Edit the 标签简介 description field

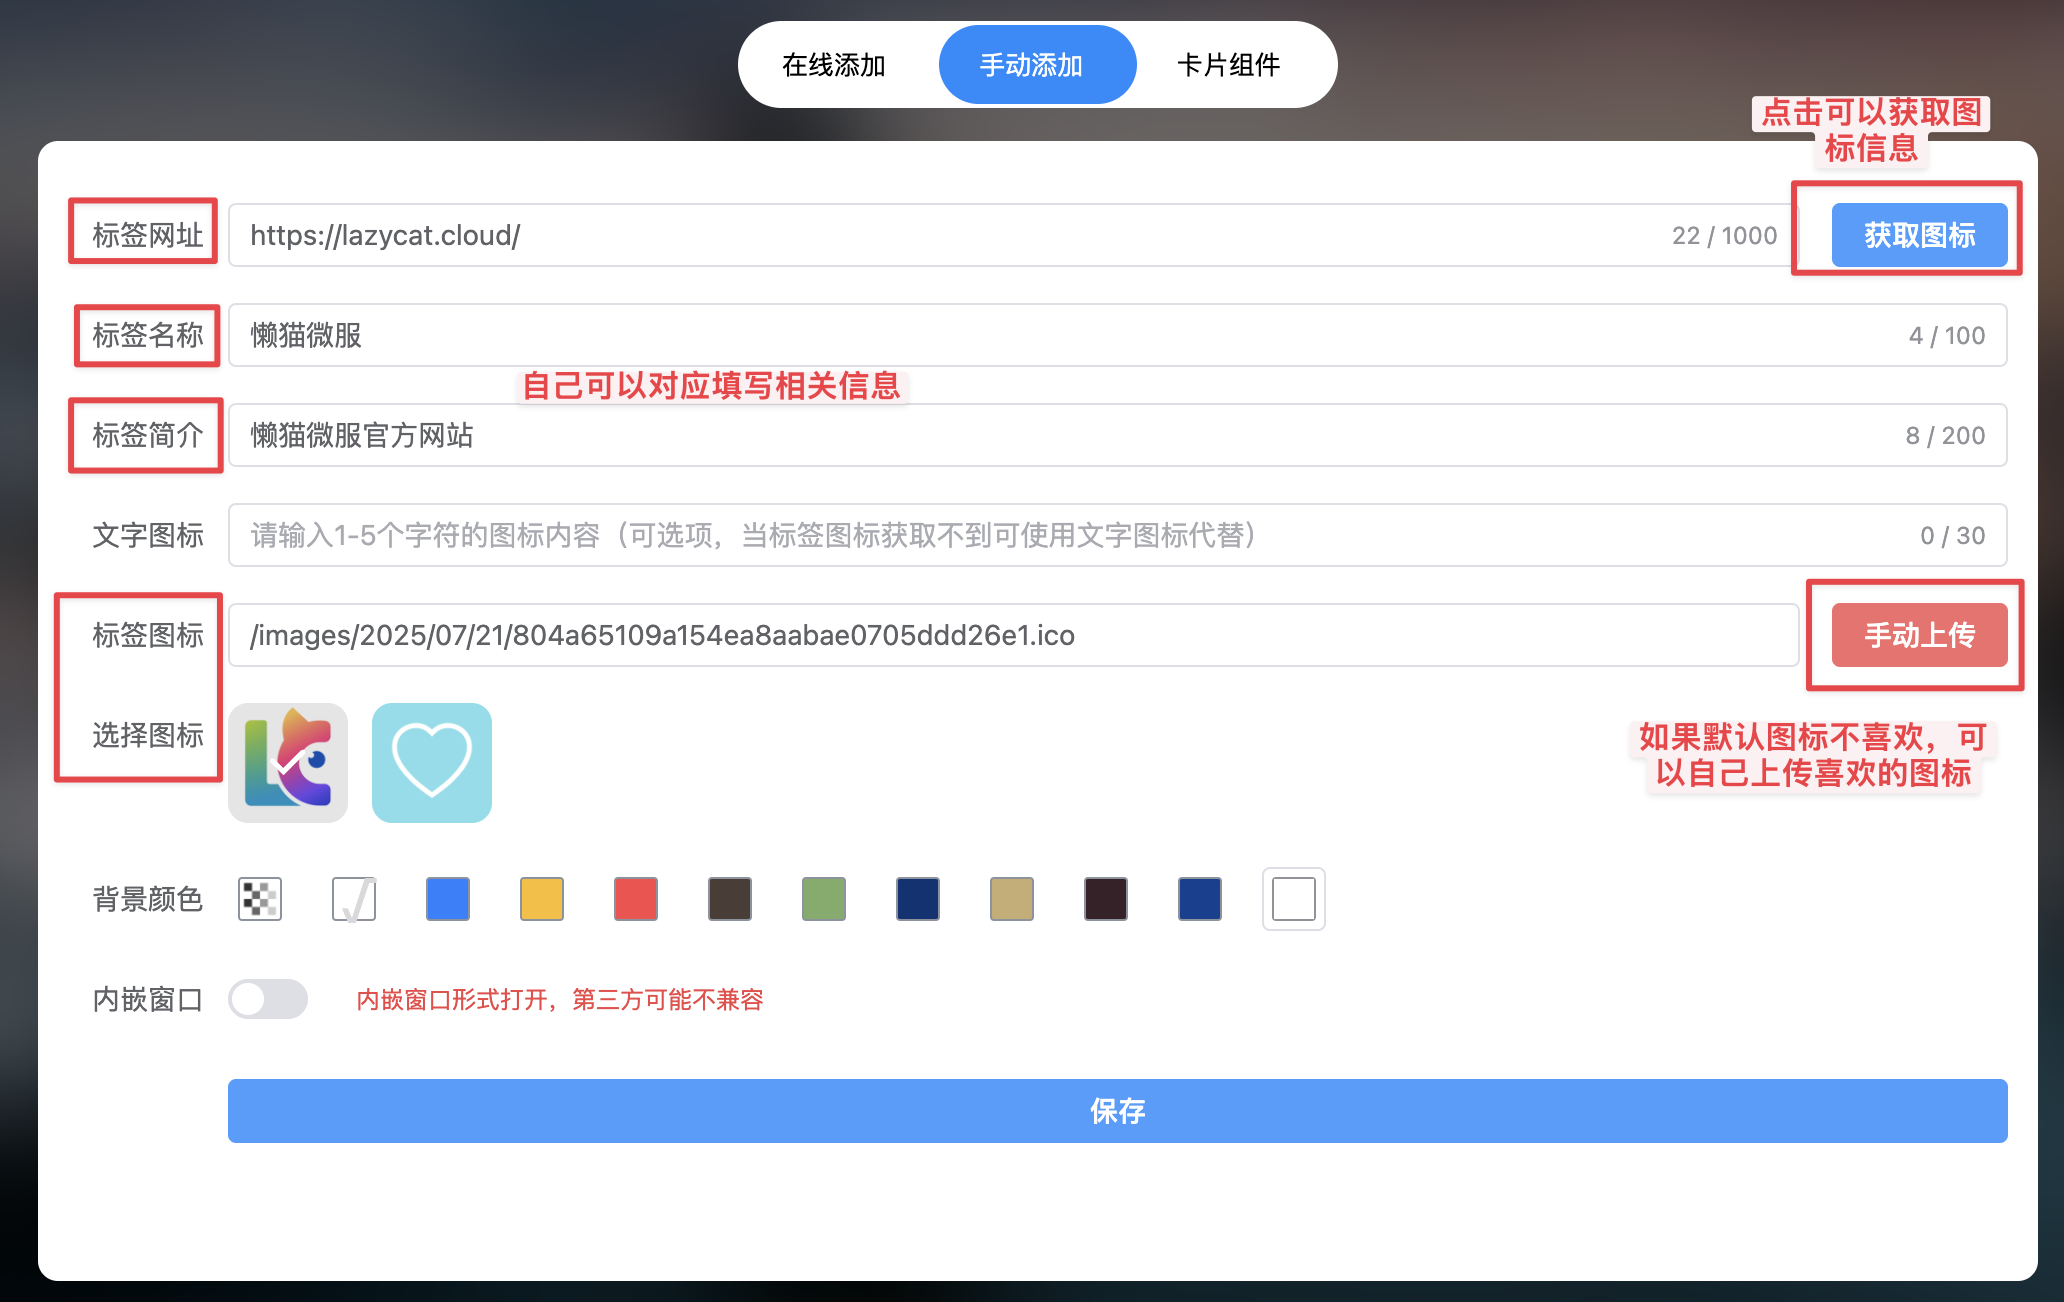(x=1117, y=435)
